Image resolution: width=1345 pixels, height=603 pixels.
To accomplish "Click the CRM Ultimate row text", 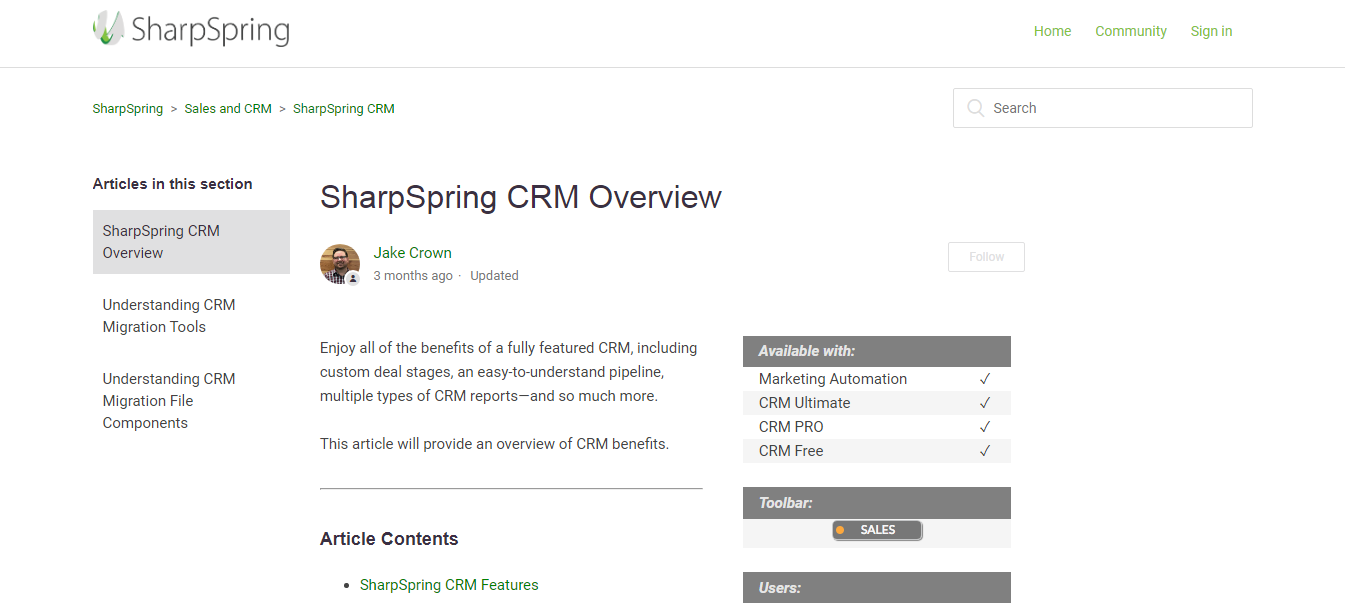I will (x=805, y=403).
